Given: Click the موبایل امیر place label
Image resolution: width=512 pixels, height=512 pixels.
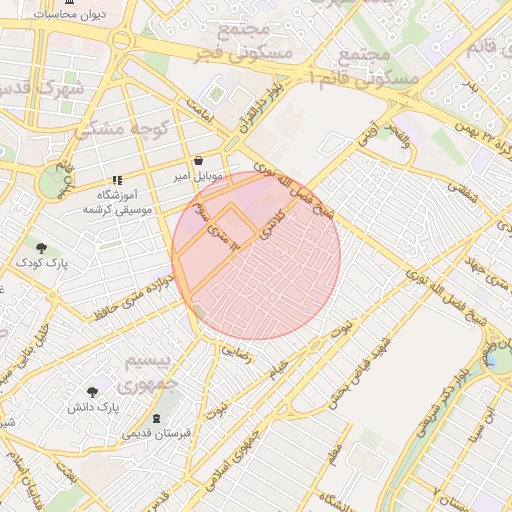Looking at the screenshot, I should 198,176.
